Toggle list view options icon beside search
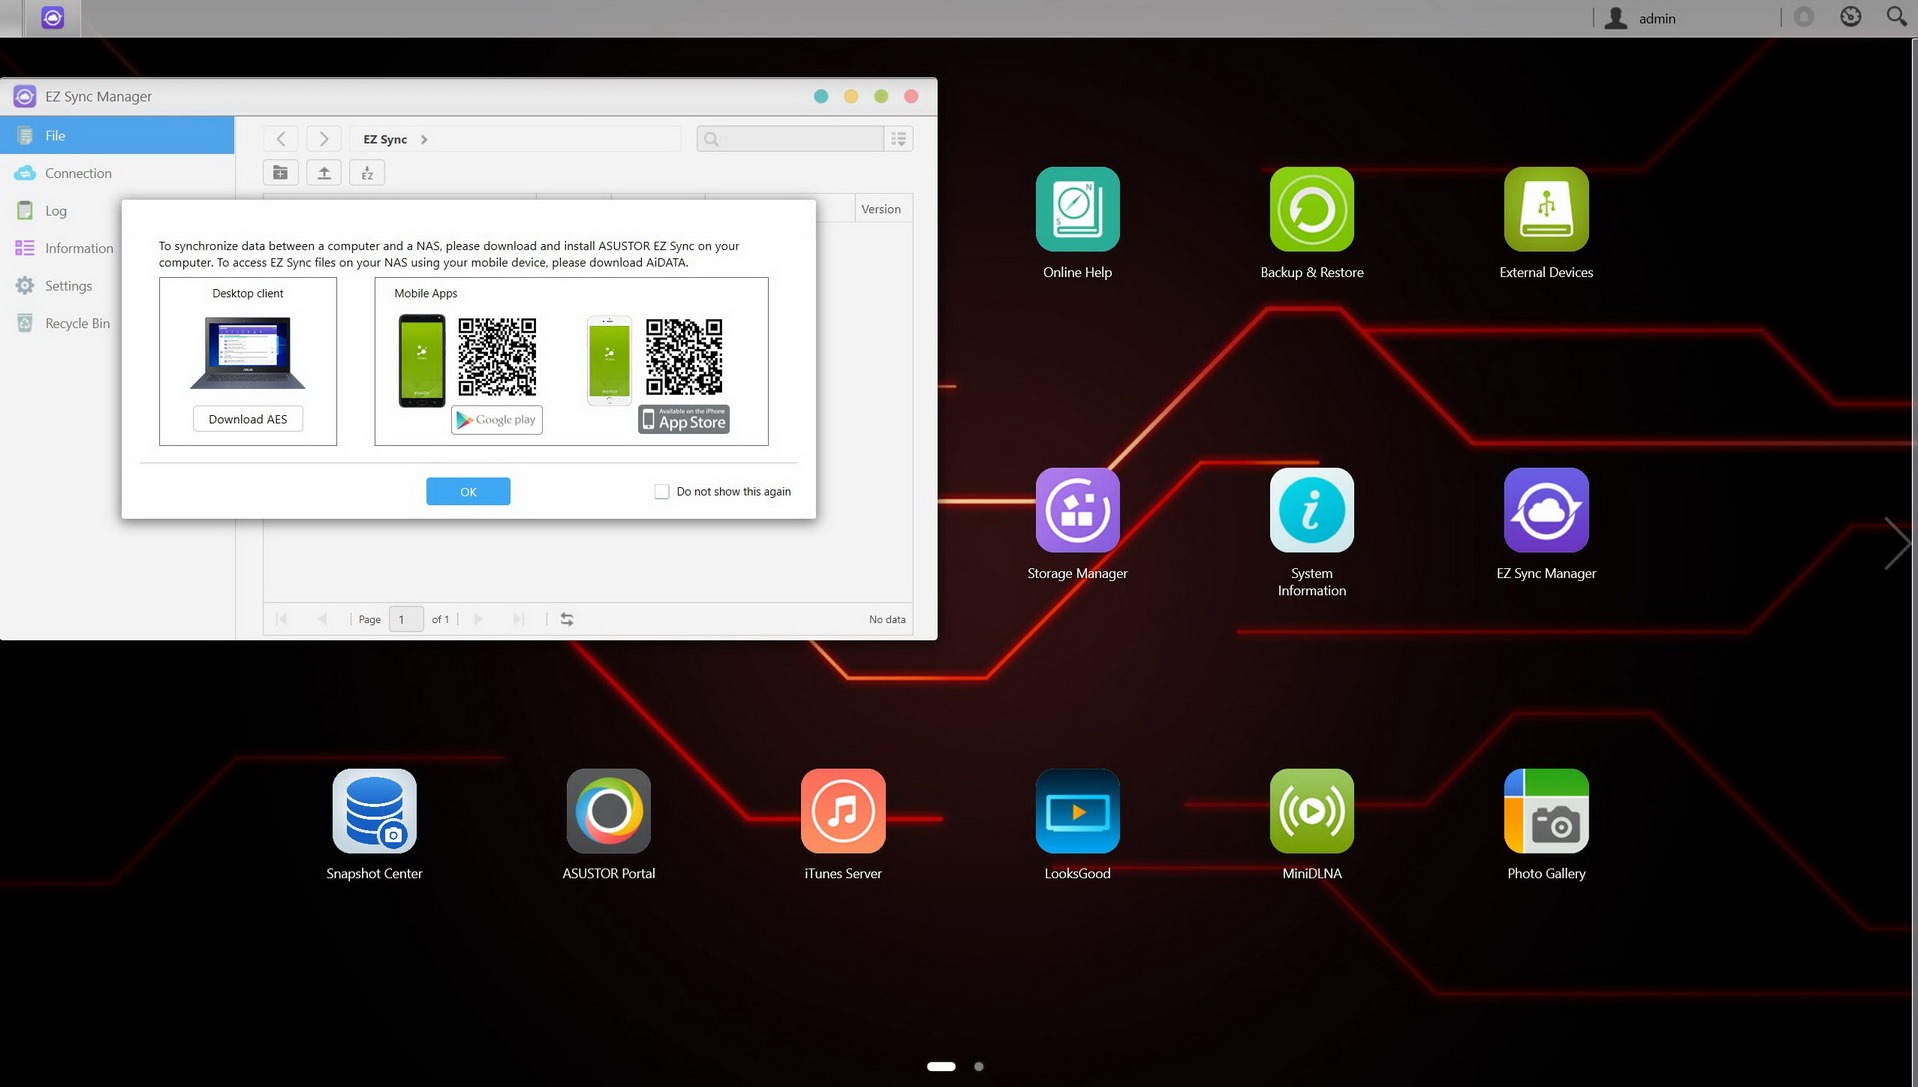1918x1087 pixels. (898, 139)
